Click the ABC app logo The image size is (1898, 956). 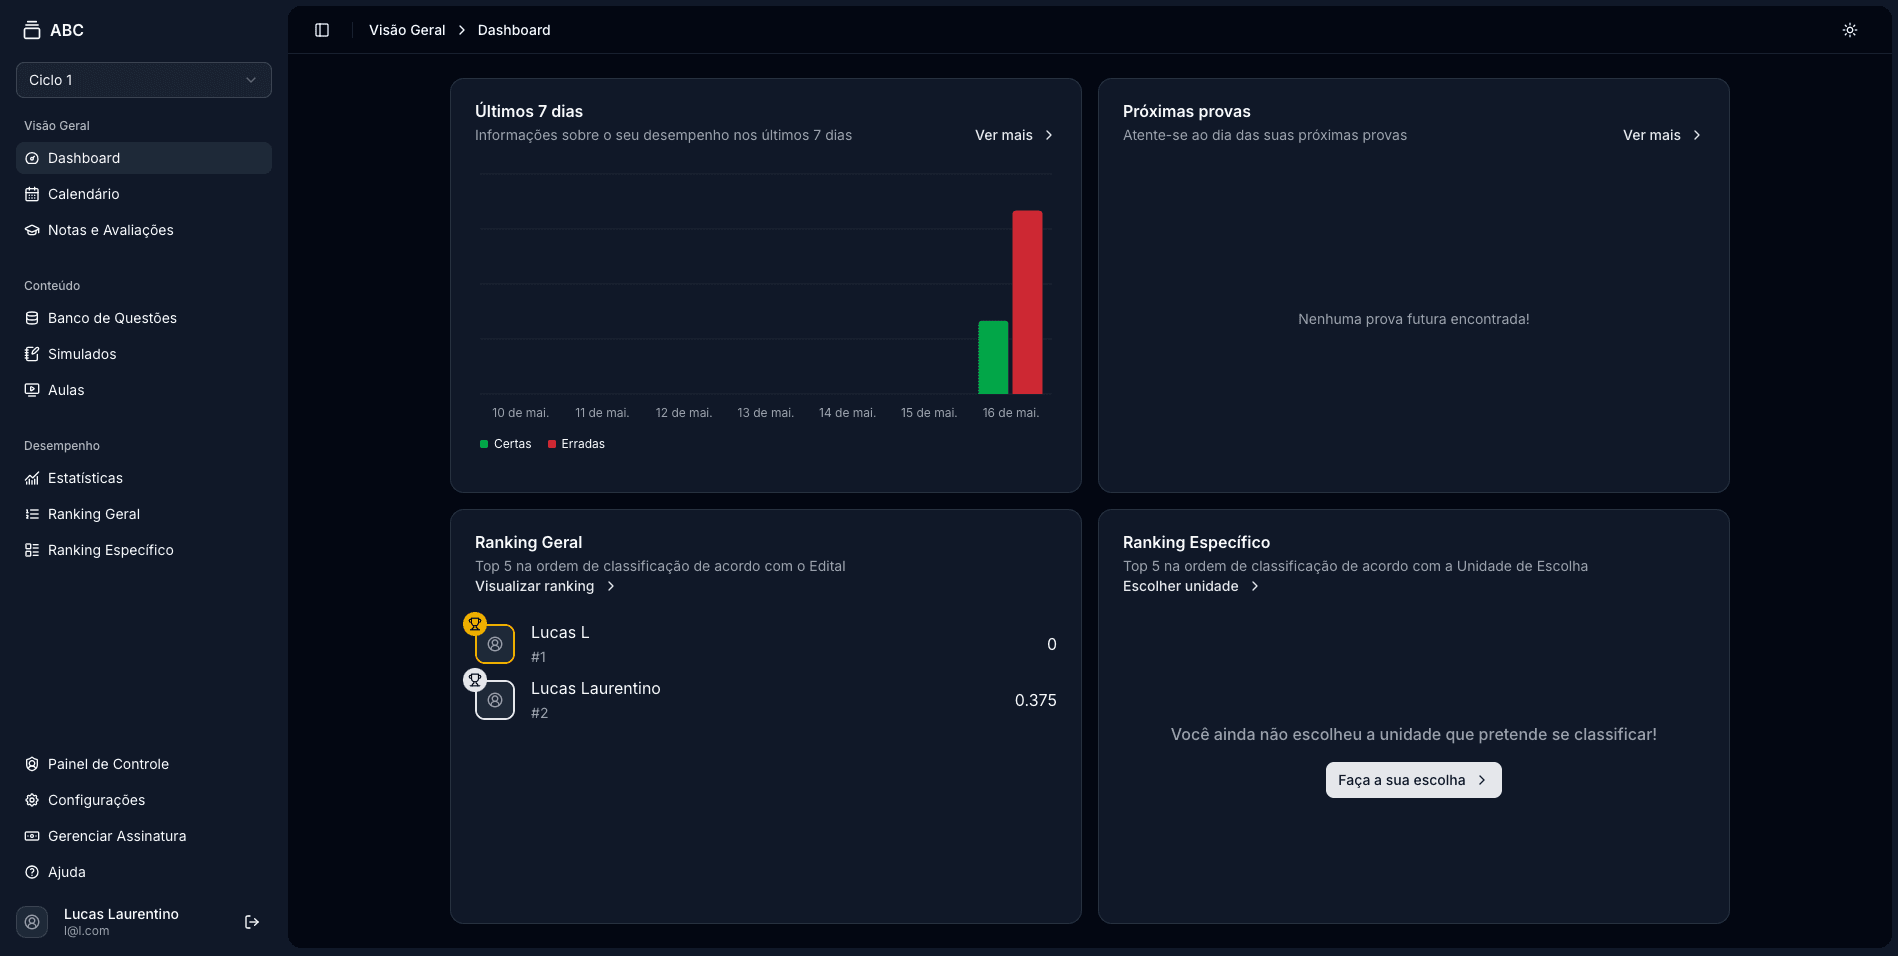click(55, 29)
